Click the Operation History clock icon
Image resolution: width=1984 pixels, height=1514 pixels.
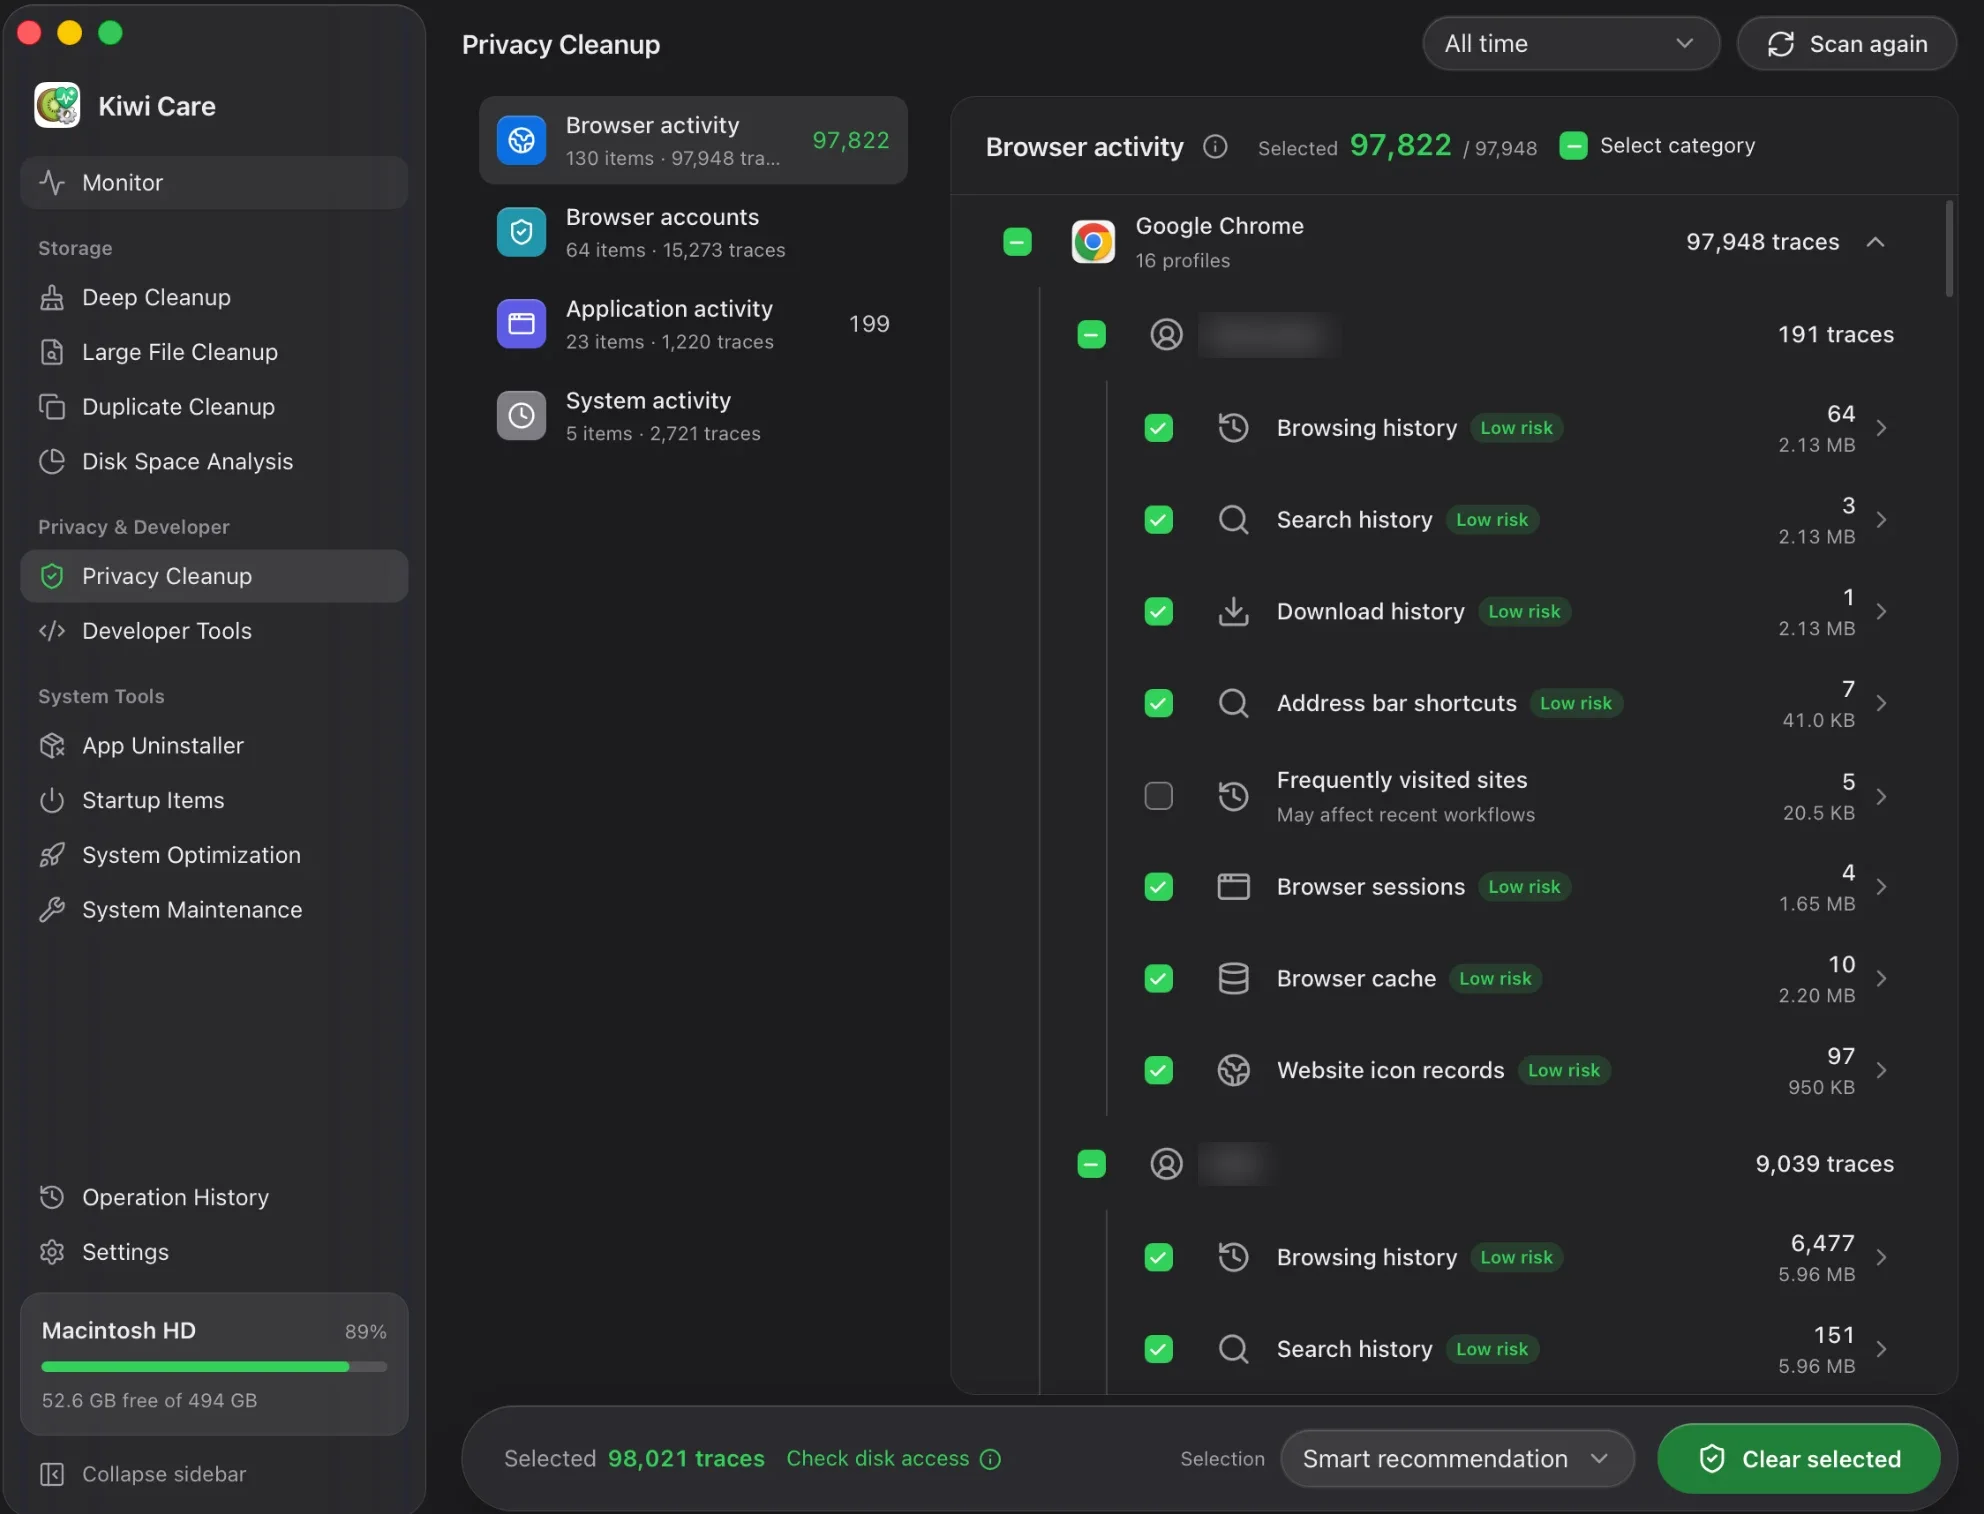click(x=52, y=1197)
